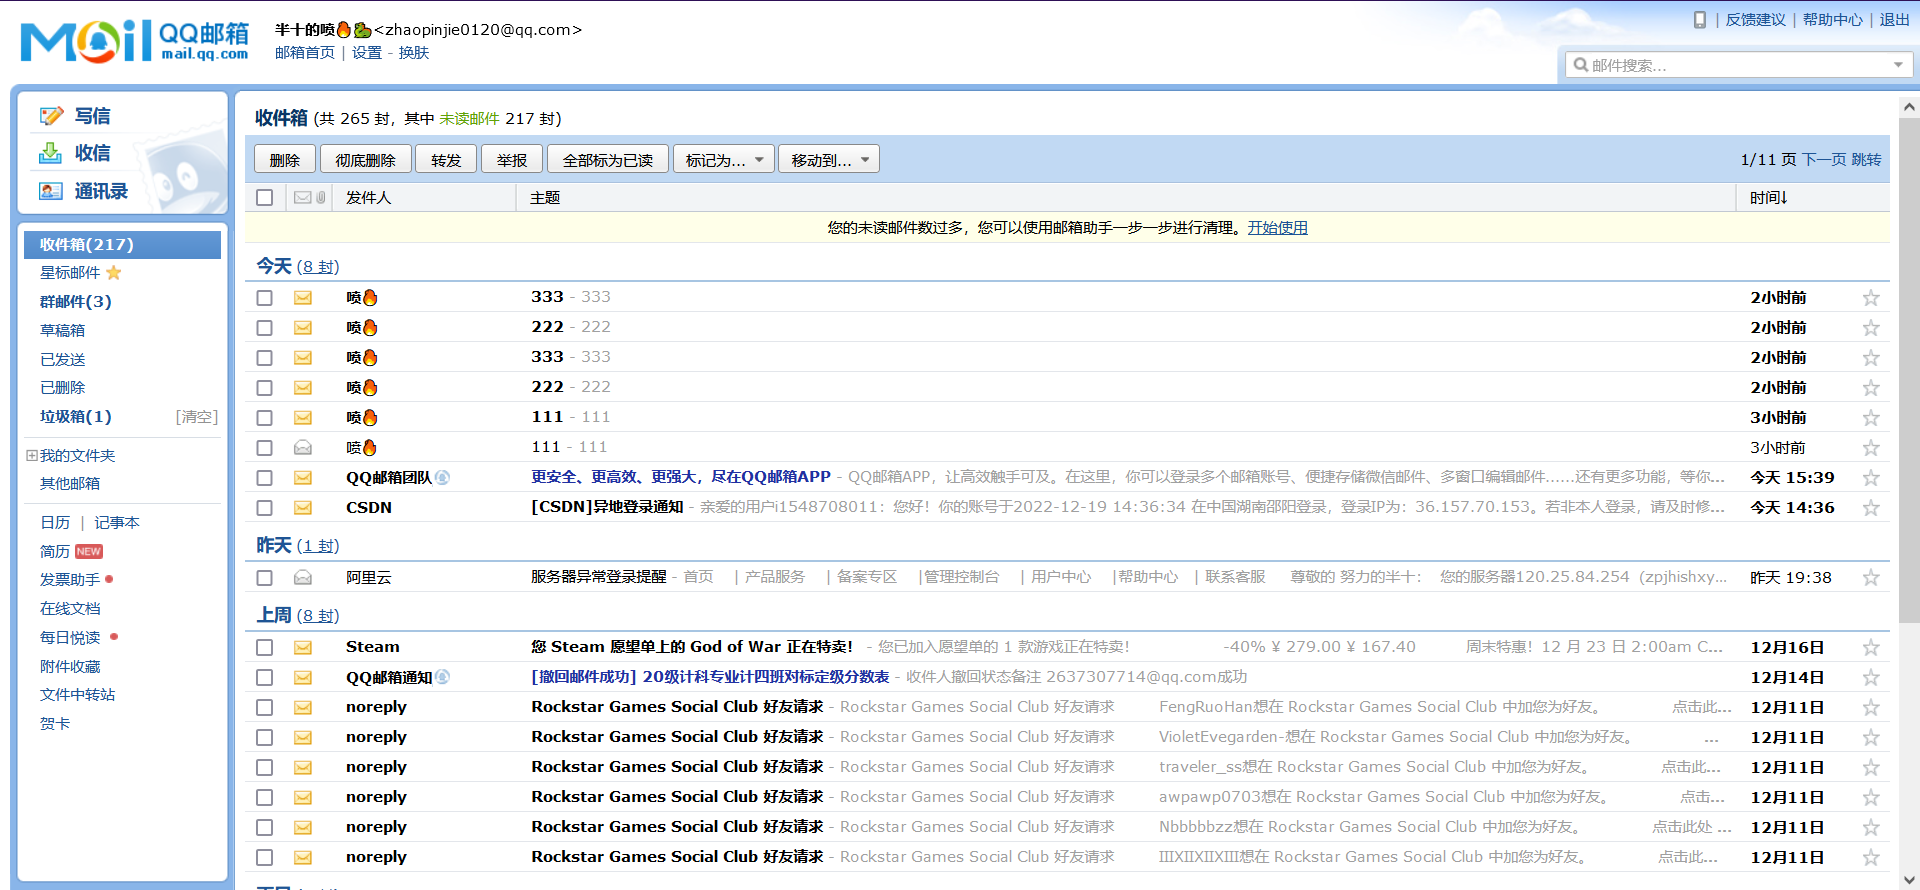Screen dimensions: 1920x890
Task: Tick the select-all checkbox in header
Action: coord(264,197)
